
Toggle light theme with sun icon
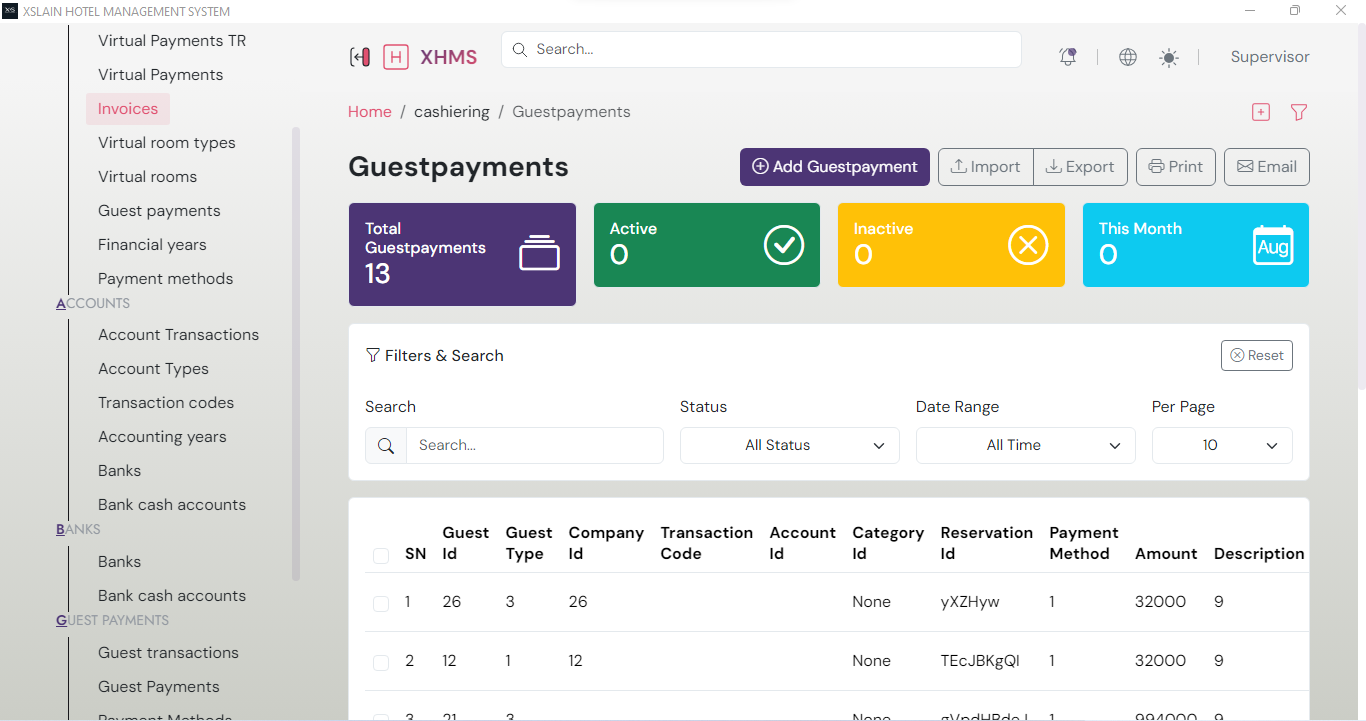[1168, 58]
